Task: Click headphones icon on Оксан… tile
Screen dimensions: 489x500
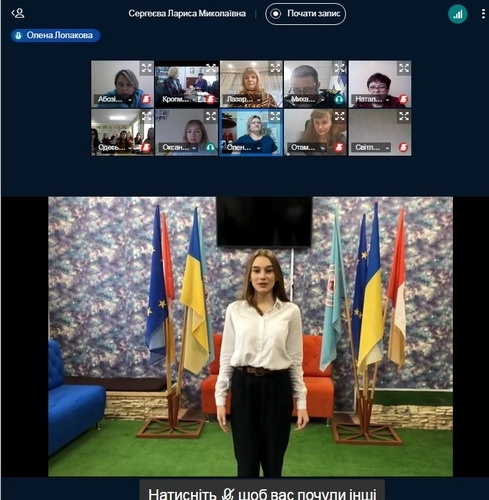Action: pyautogui.click(x=210, y=147)
